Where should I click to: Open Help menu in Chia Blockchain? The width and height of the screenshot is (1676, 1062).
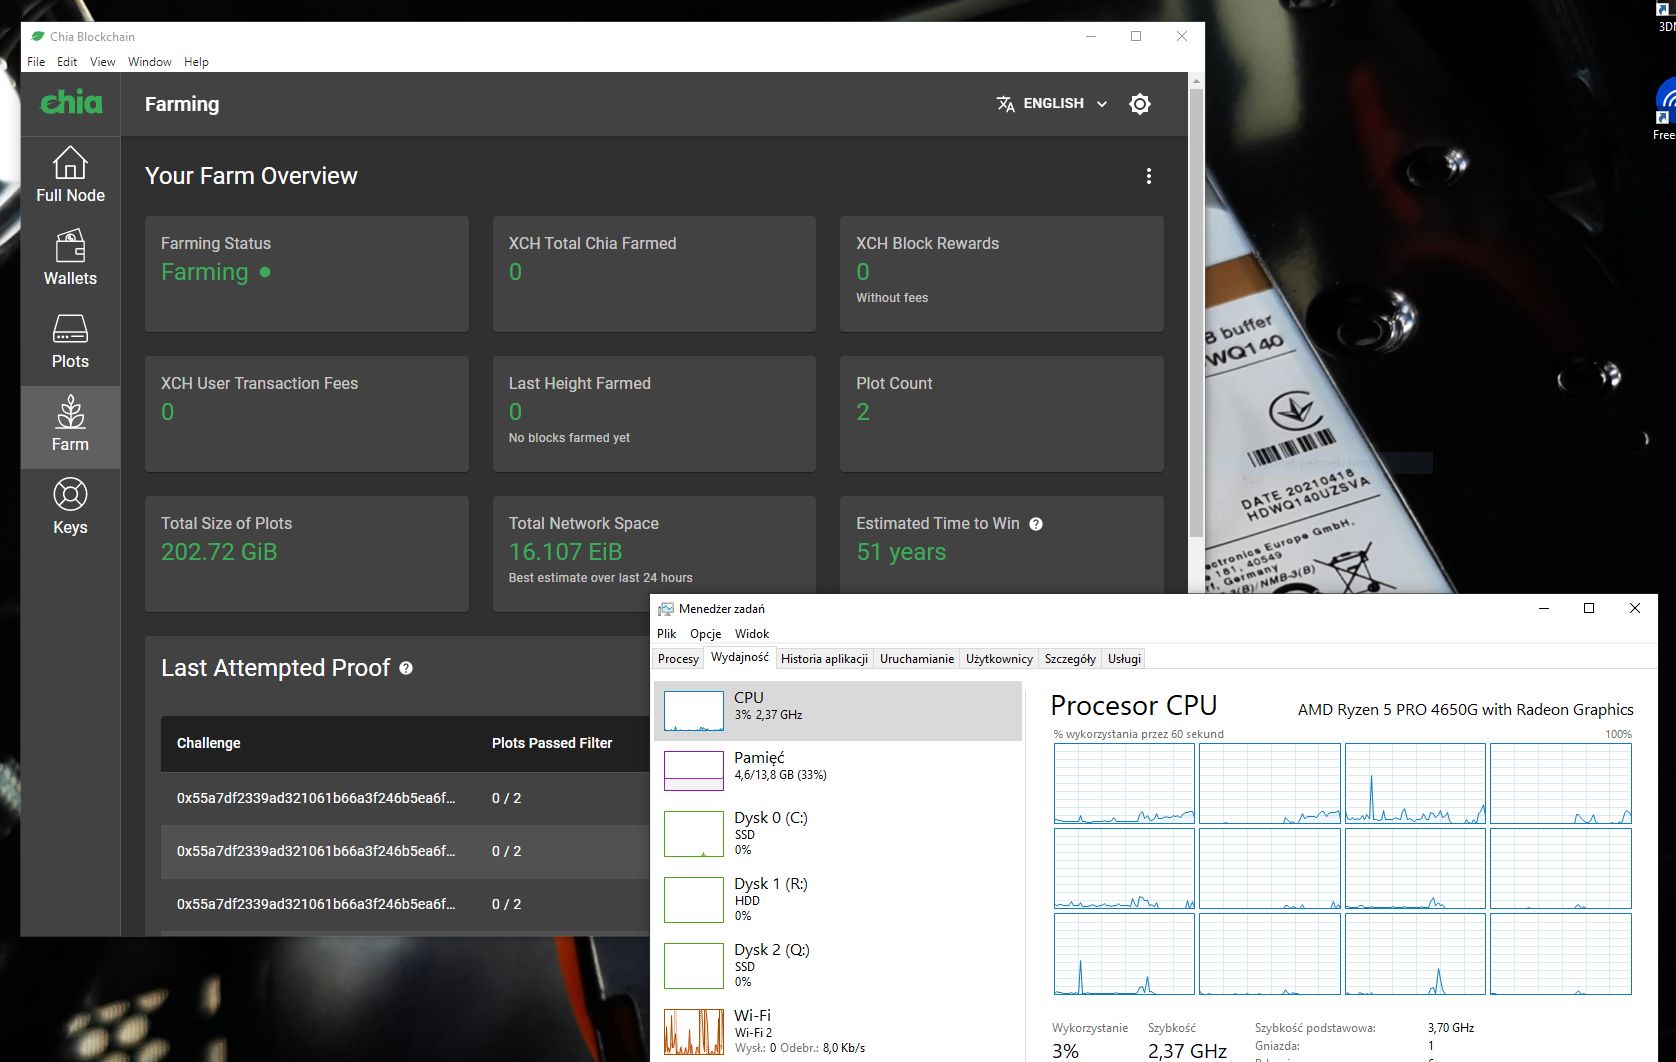tap(196, 62)
